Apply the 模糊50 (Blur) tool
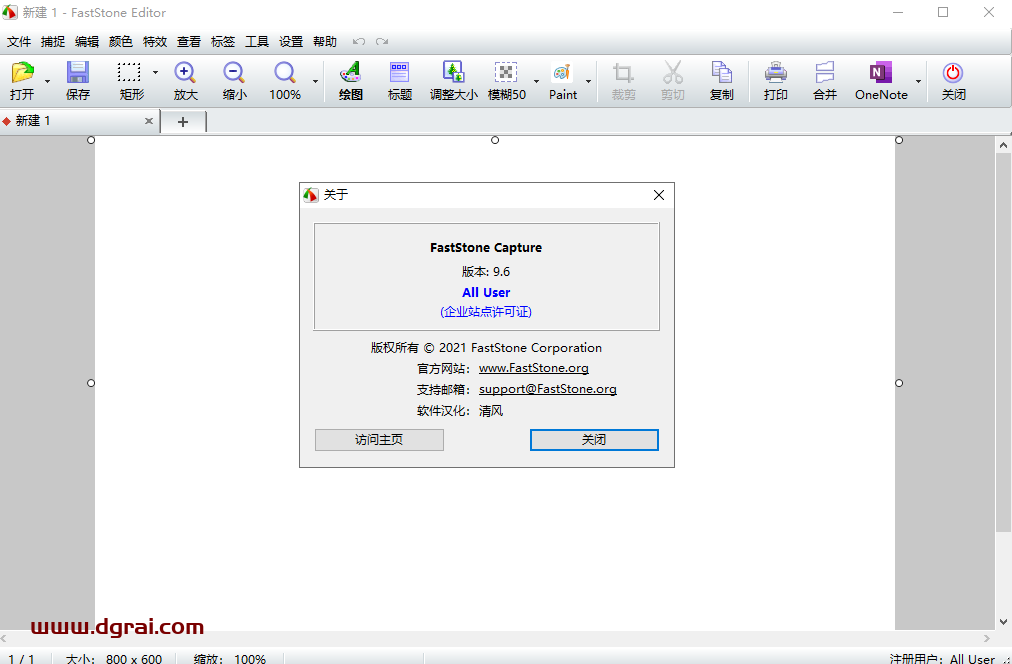Screen dimensions: 1012x664 coord(508,80)
